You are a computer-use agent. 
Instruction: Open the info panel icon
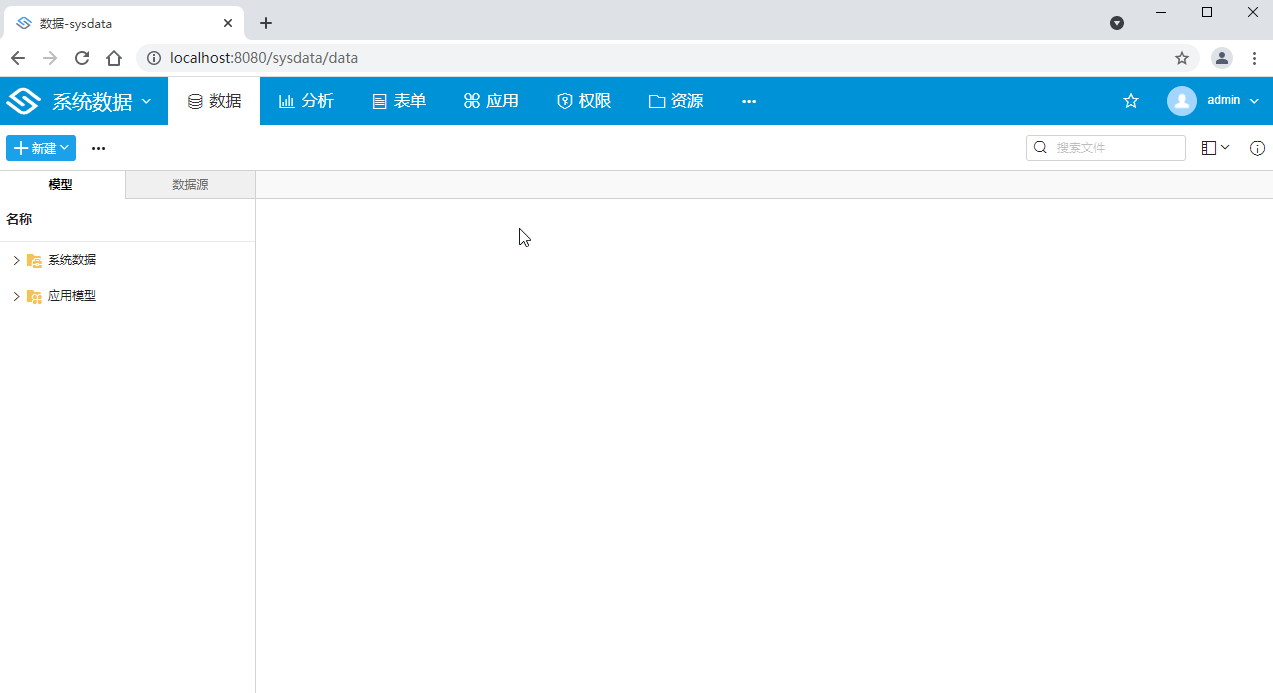coord(1257,148)
